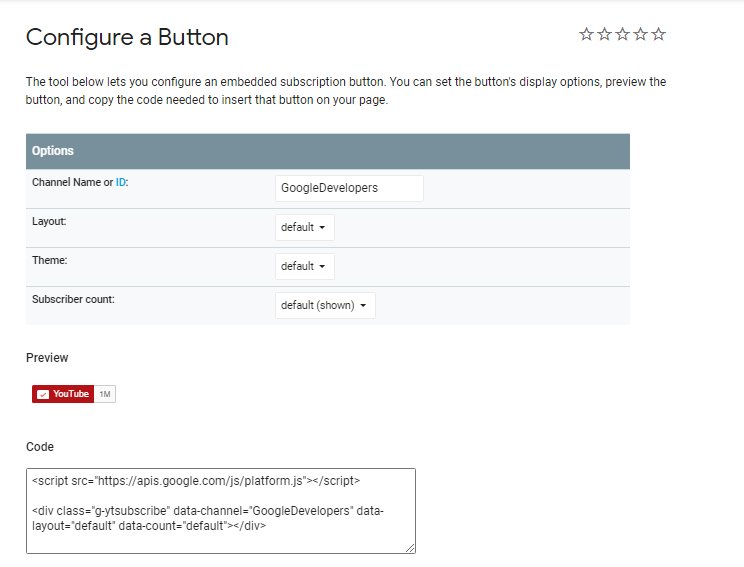Click the 1M subscriber count bubble
This screenshot has width=744, height=567.
click(105, 394)
